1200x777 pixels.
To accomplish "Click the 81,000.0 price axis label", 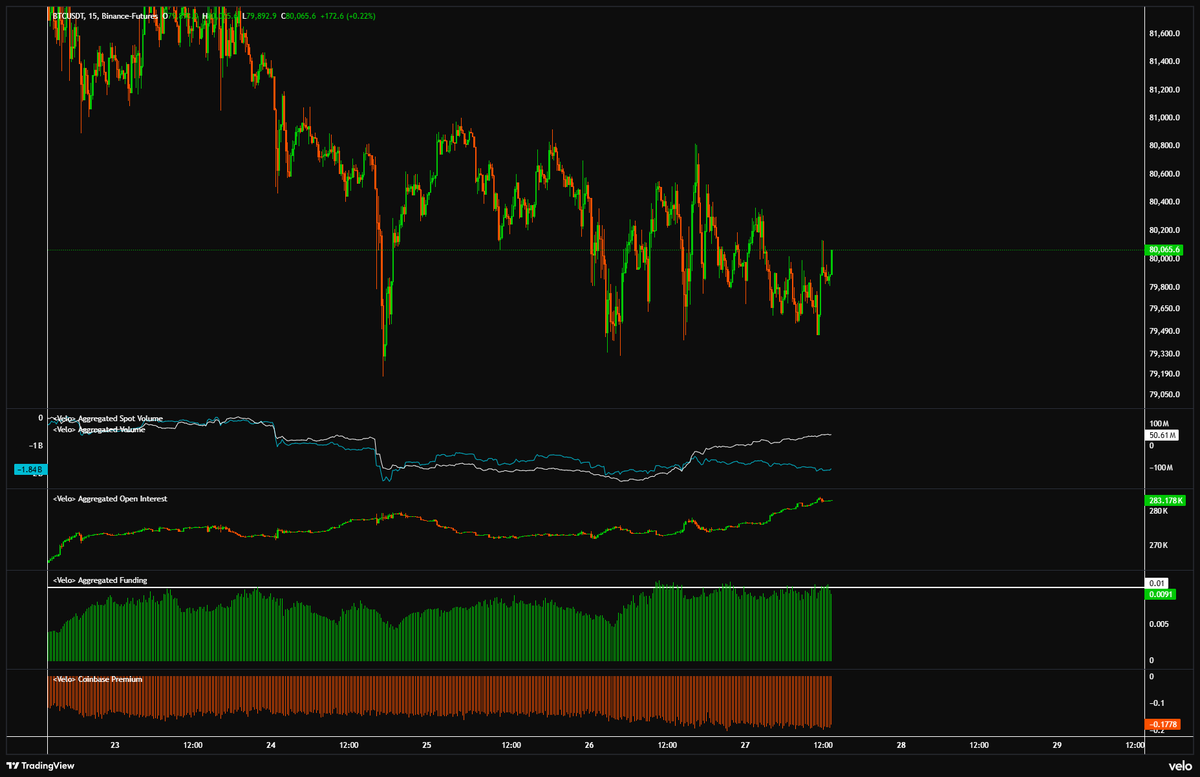I will click(1166, 118).
